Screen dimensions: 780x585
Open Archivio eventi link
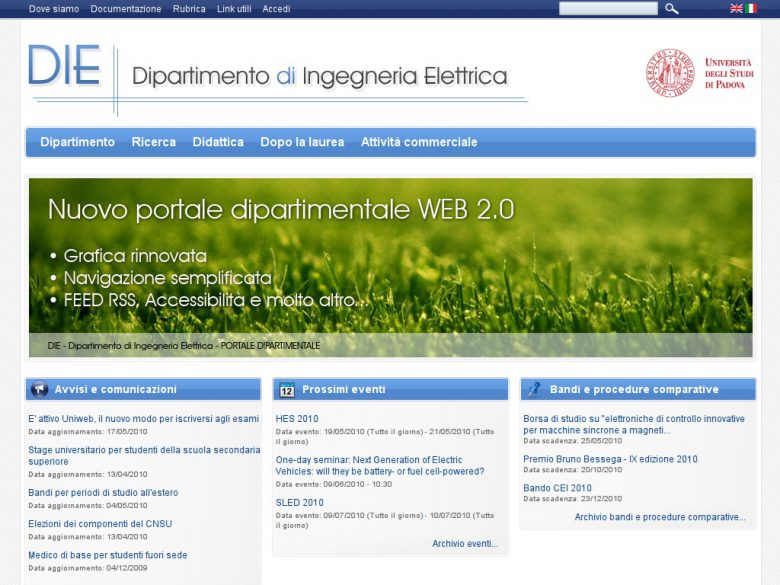tap(465, 544)
